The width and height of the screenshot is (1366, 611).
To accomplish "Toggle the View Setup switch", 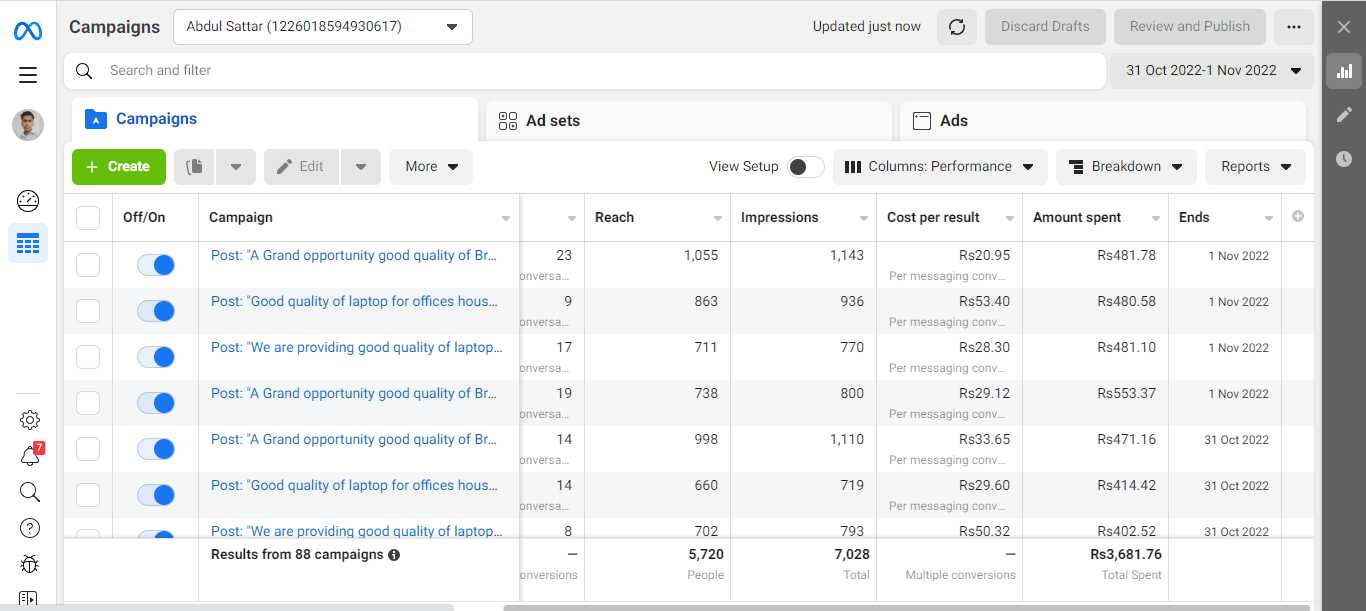I will click(806, 167).
